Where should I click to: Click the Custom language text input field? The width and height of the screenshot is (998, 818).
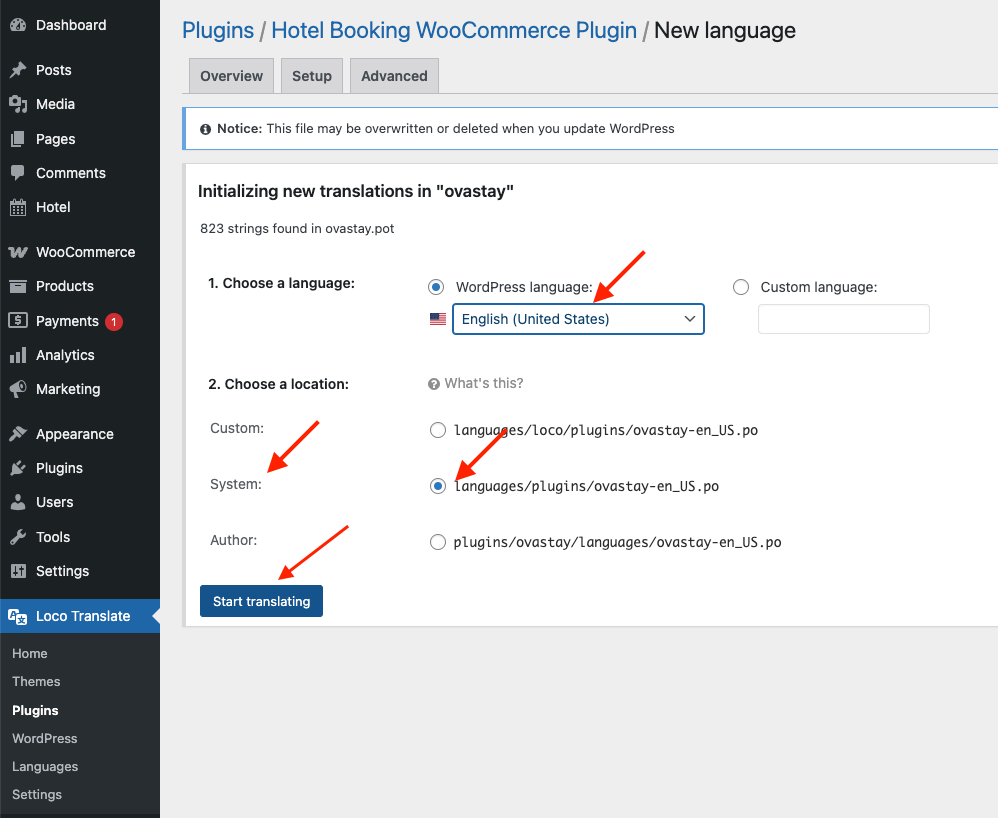pos(843,319)
